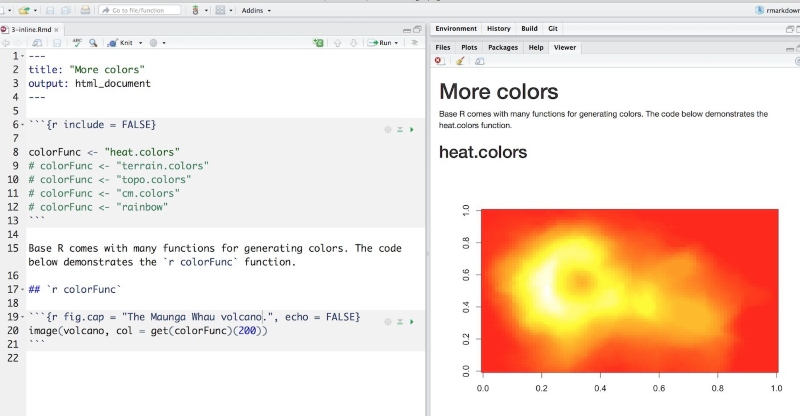
Task: Show the document outline icon
Action: pyautogui.click(x=414, y=43)
